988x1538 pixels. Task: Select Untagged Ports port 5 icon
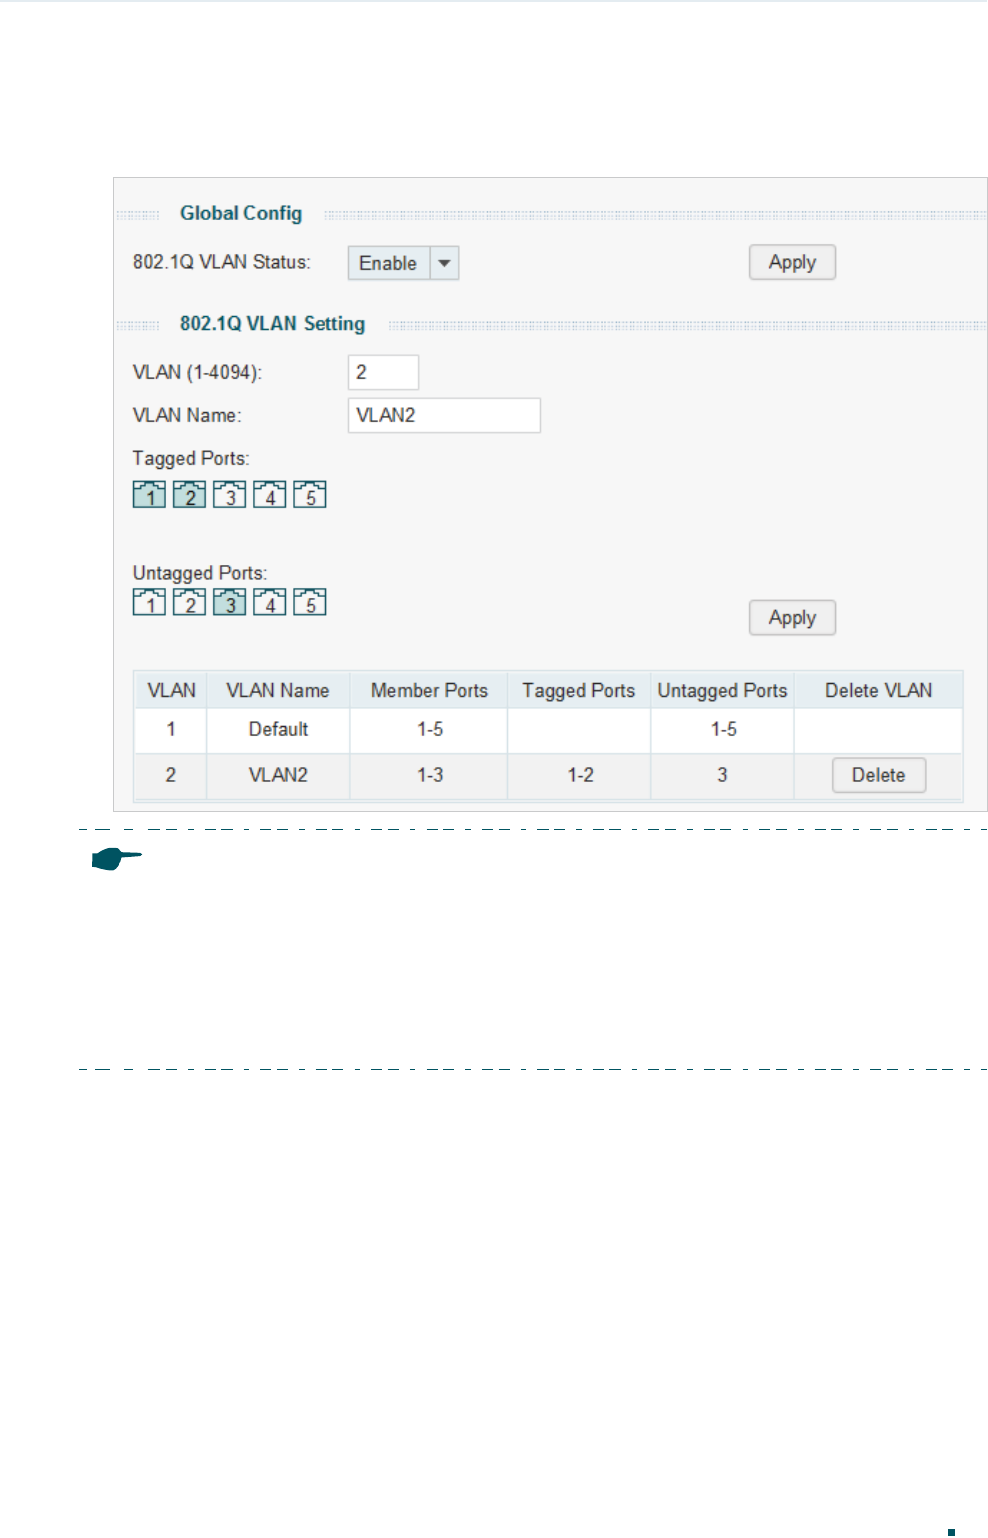(x=309, y=602)
